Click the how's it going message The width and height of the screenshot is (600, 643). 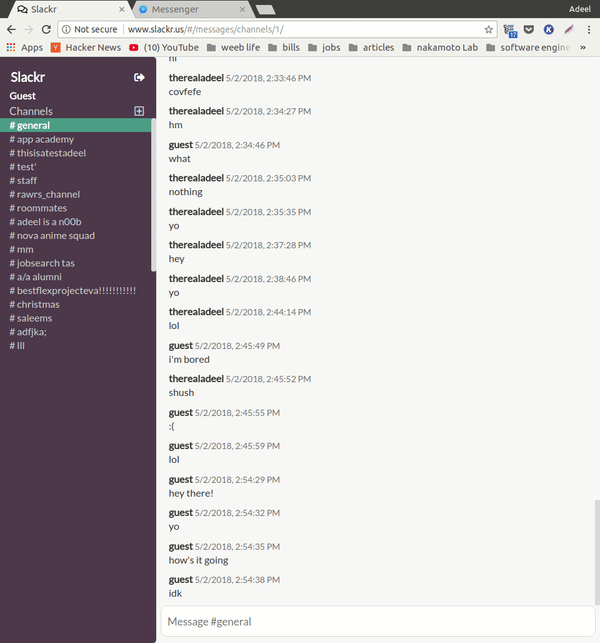pyautogui.click(x=198, y=560)
